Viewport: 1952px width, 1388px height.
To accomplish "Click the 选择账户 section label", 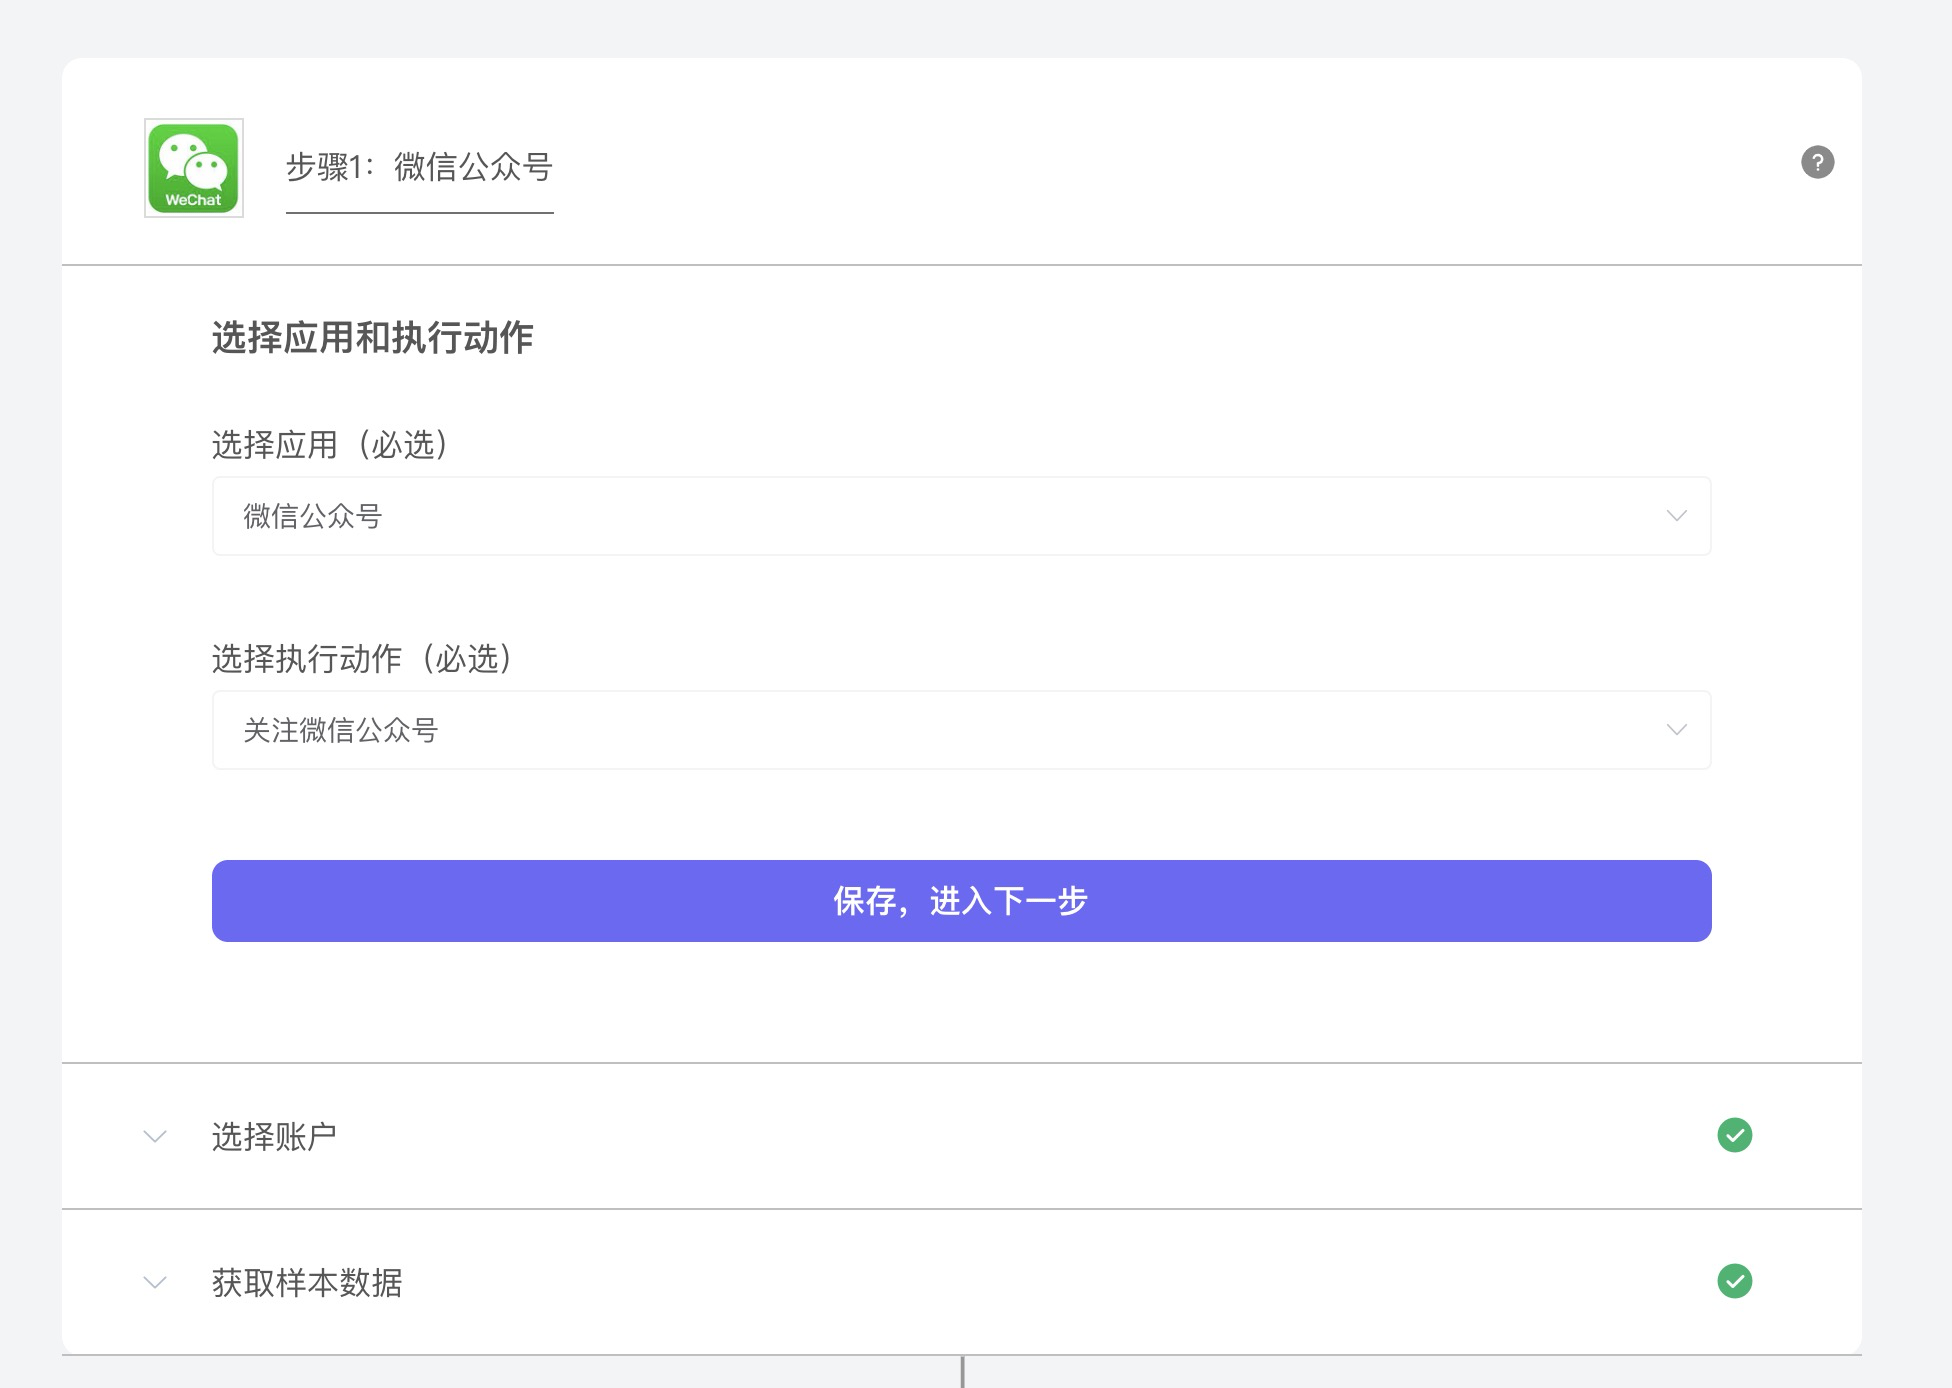I will 274,1137.
